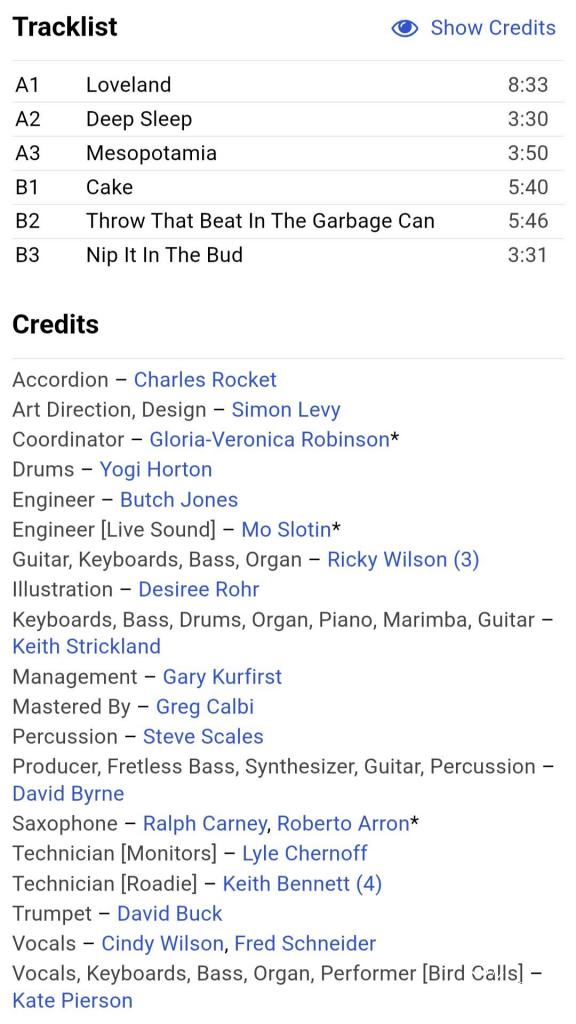Visit the Butch Jones engineer link
The height and width of the screenshot is (1024, 576).
point(179,500)
